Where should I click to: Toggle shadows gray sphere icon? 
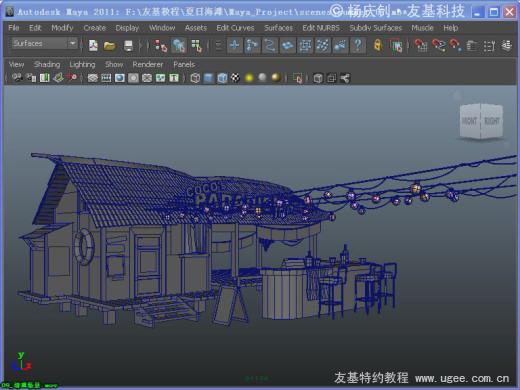[263, 77]
